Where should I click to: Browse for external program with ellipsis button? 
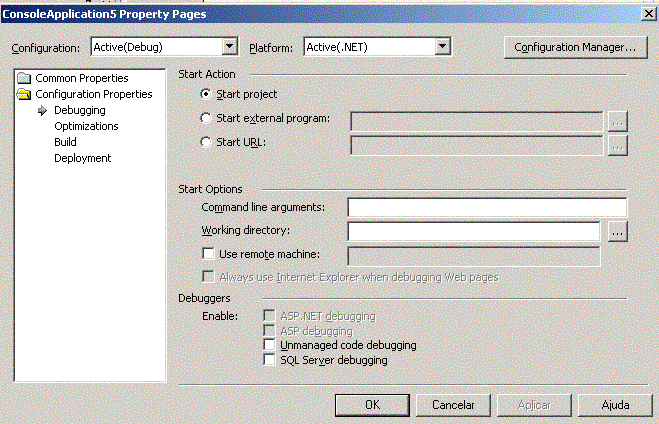click(x=617, y=121)
